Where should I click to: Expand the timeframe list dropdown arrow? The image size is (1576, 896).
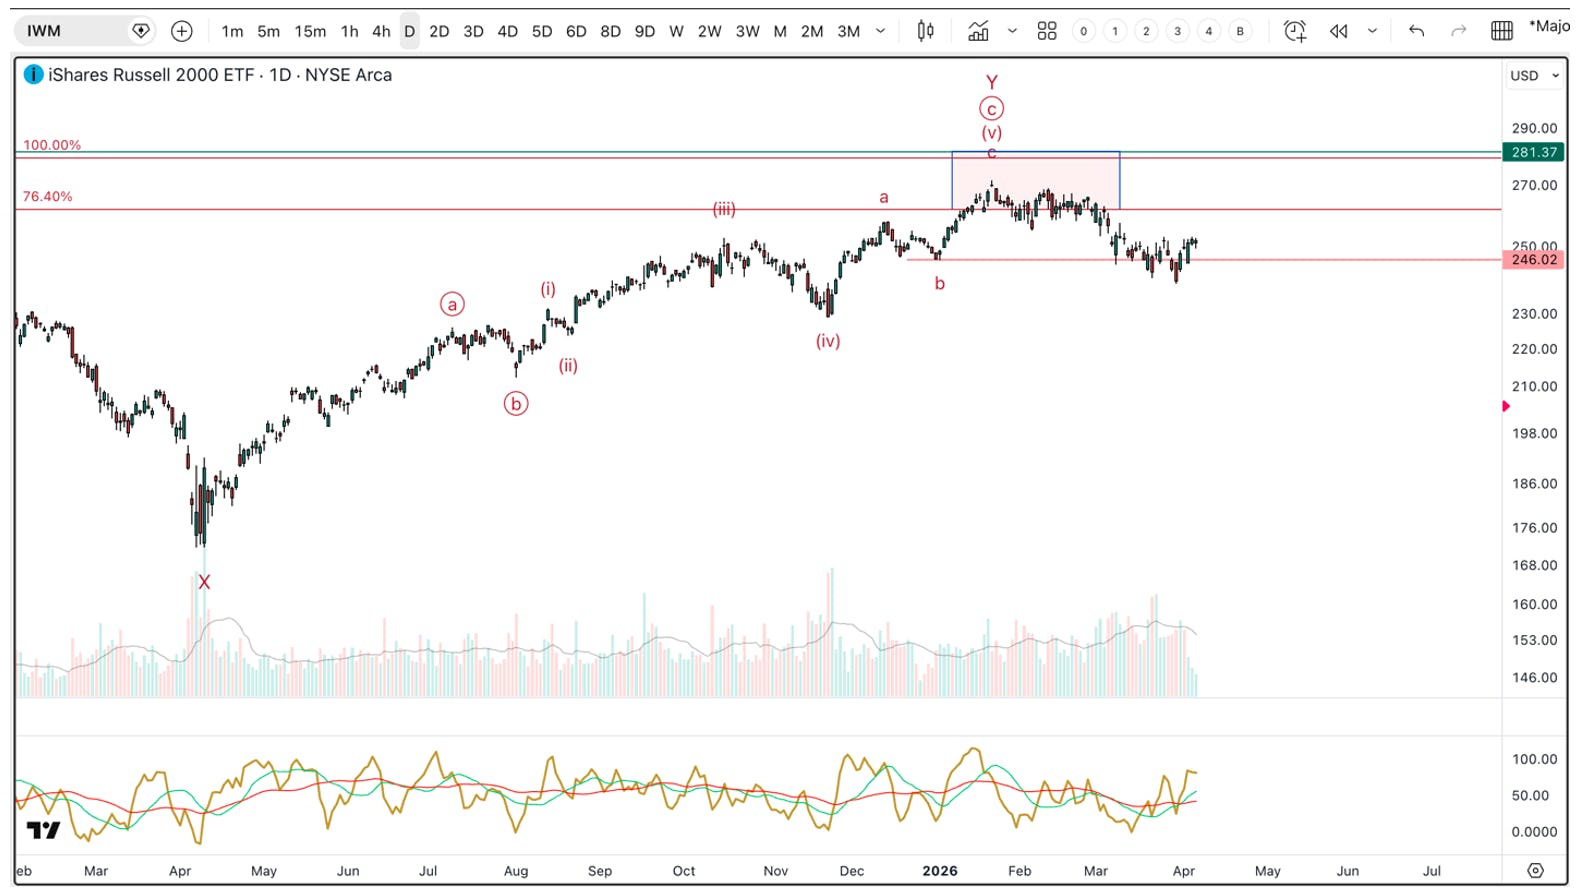tap(880, 31)
